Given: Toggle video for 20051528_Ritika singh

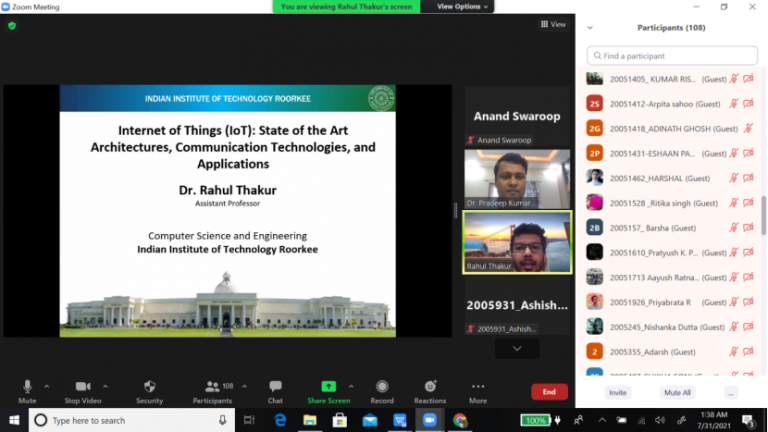Looking at the screenshot, I should click(x=748, y=203).
